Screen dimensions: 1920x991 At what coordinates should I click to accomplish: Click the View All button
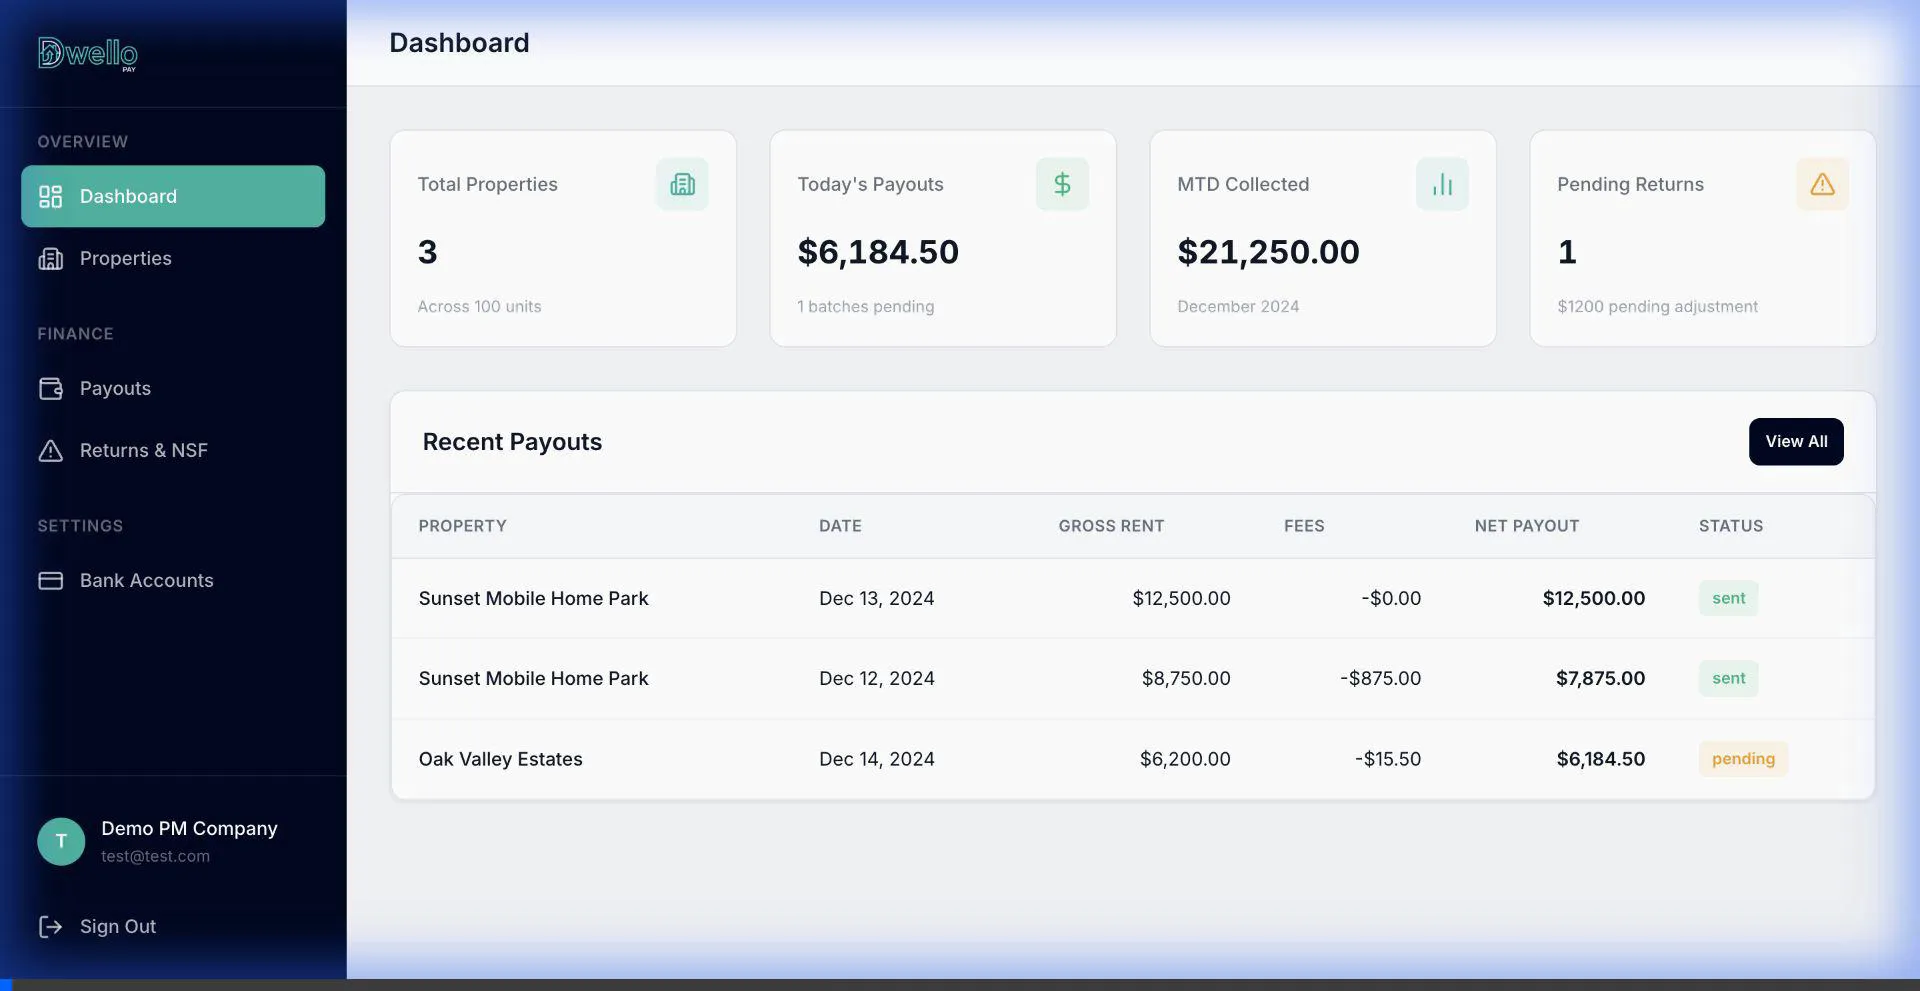[1795, 441]
